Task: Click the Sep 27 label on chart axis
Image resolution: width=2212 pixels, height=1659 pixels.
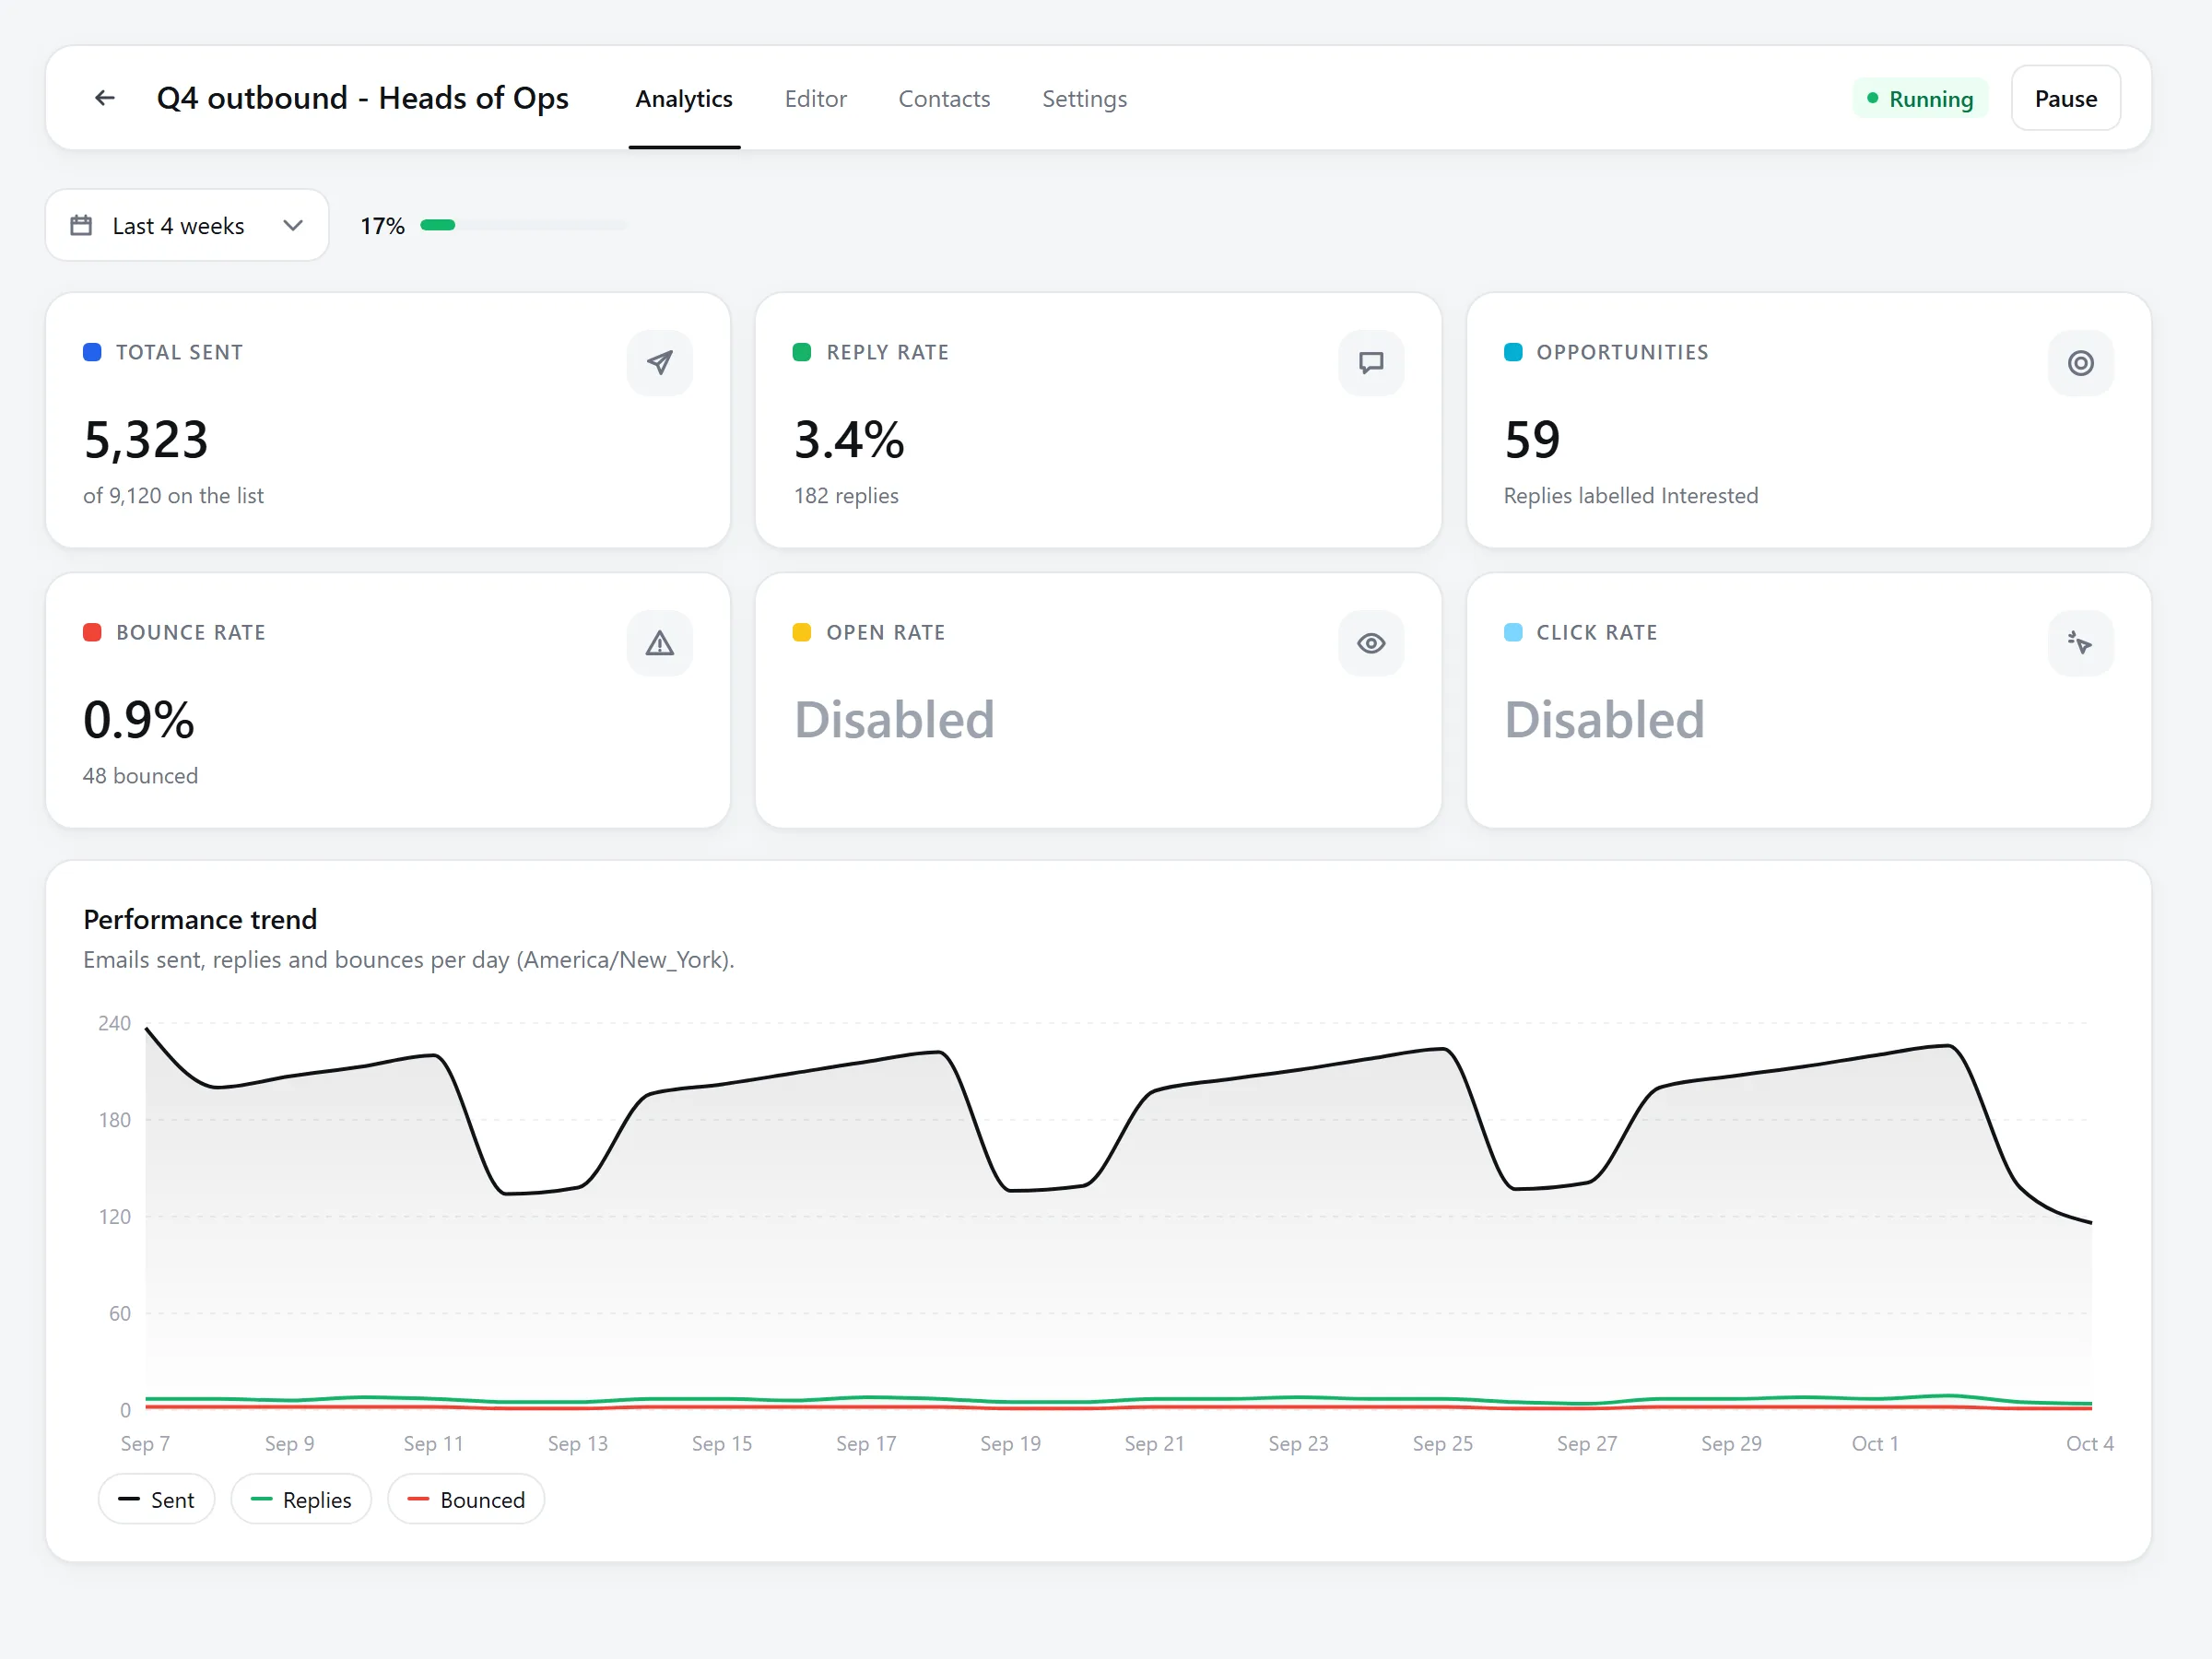Action: tap(1587, 1443)
